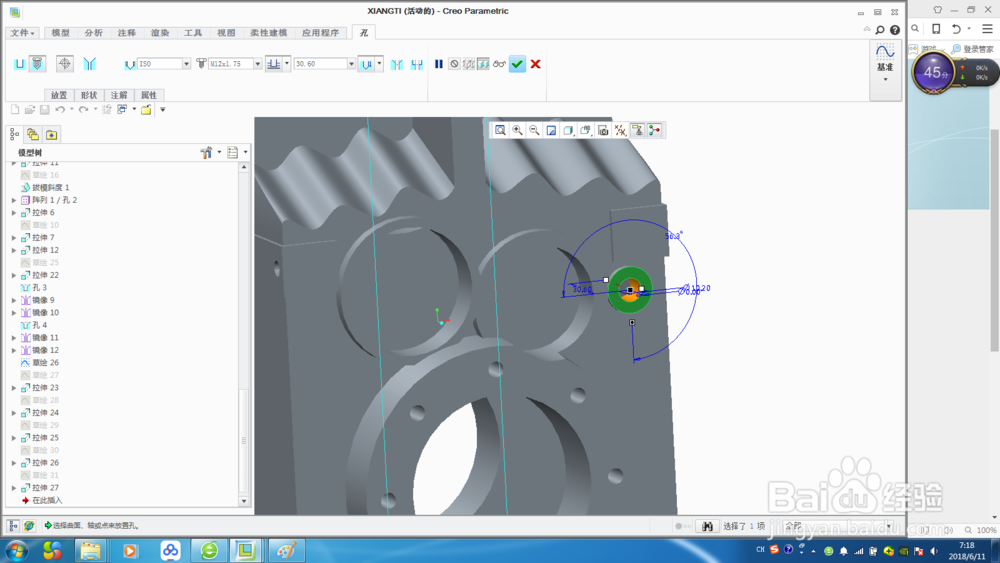1000x563 pixels.
Task: Click the layer tree tab icon
Action: click(33, 135)
